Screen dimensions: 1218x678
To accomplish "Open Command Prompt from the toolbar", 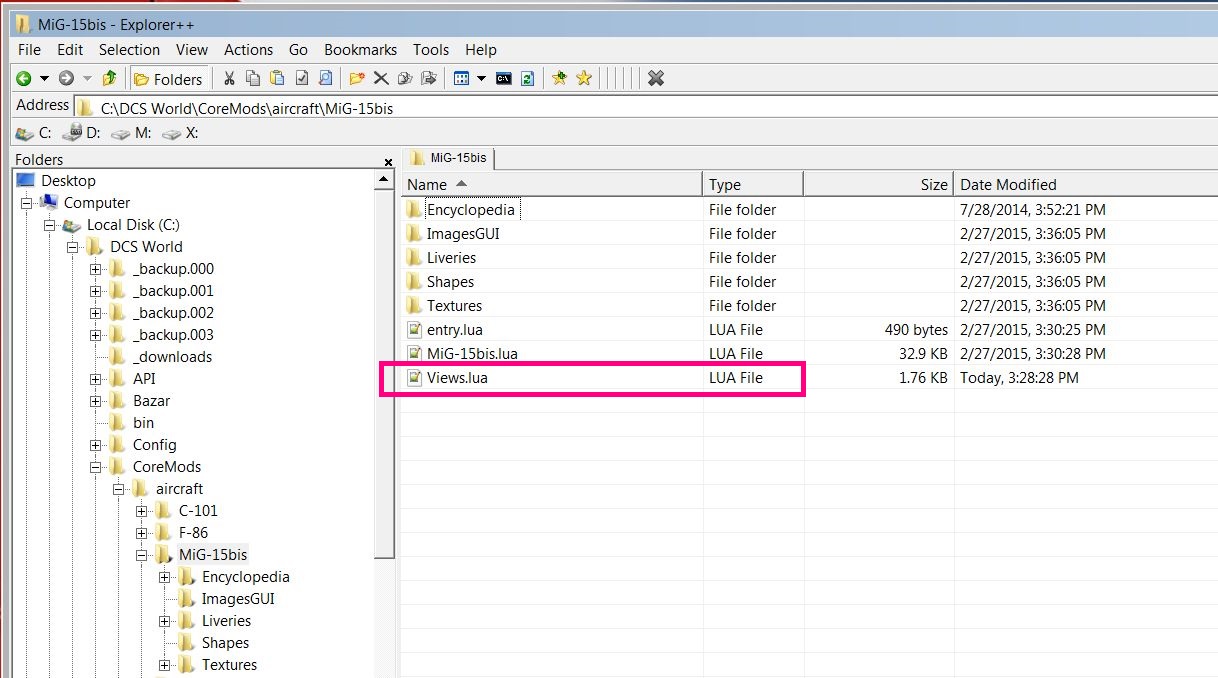I will (x=504, y=78).
